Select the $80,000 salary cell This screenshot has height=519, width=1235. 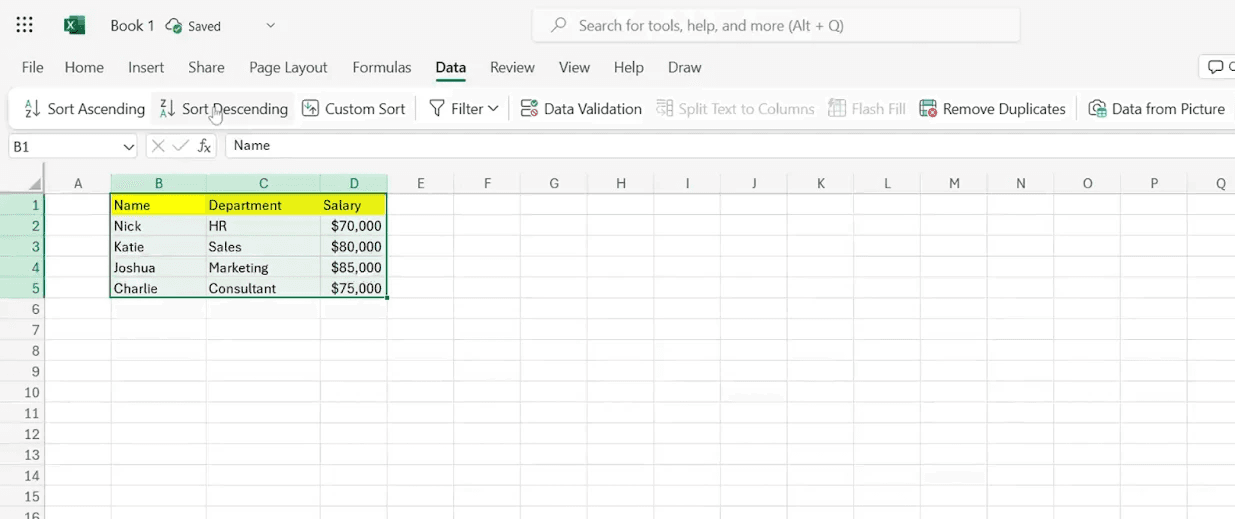[354, 247]
